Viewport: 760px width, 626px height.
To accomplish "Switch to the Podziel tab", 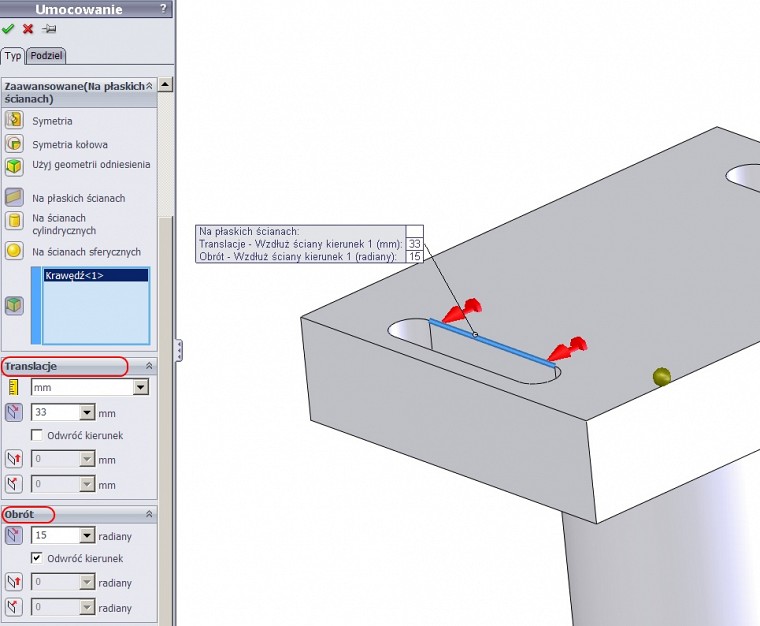I will pyautogui.click(x=46, y=56).
